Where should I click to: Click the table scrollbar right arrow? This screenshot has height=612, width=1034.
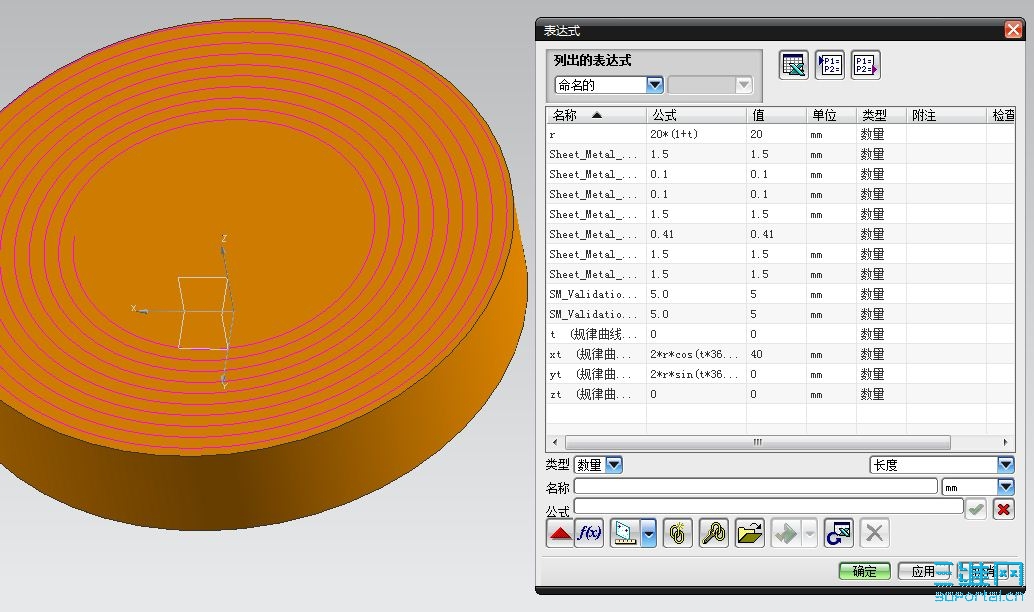1006,442
